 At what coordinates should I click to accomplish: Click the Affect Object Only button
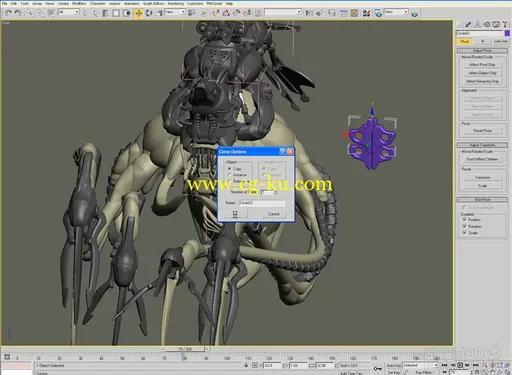tap(482, 73)
